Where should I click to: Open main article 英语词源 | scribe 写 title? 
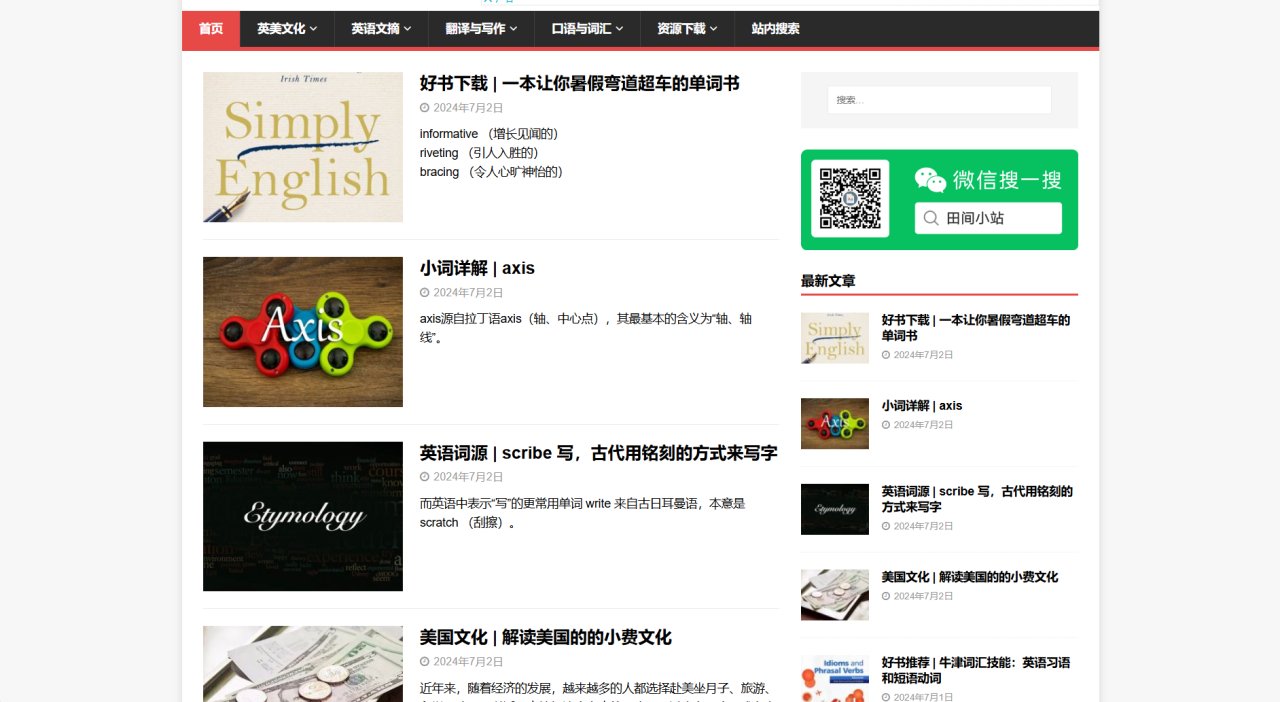pos(598,453)
